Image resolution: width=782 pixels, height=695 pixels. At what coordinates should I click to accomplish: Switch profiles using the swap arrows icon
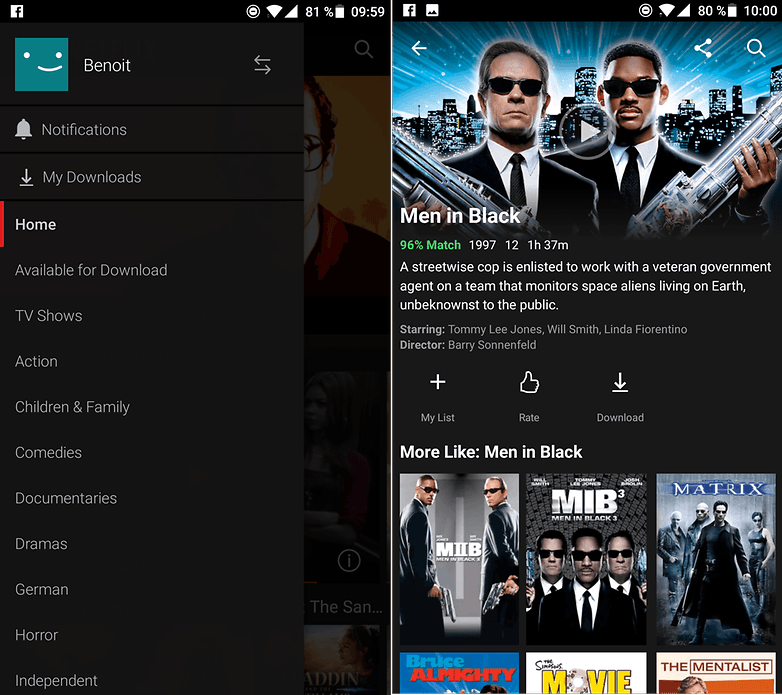tap(262, 65)
